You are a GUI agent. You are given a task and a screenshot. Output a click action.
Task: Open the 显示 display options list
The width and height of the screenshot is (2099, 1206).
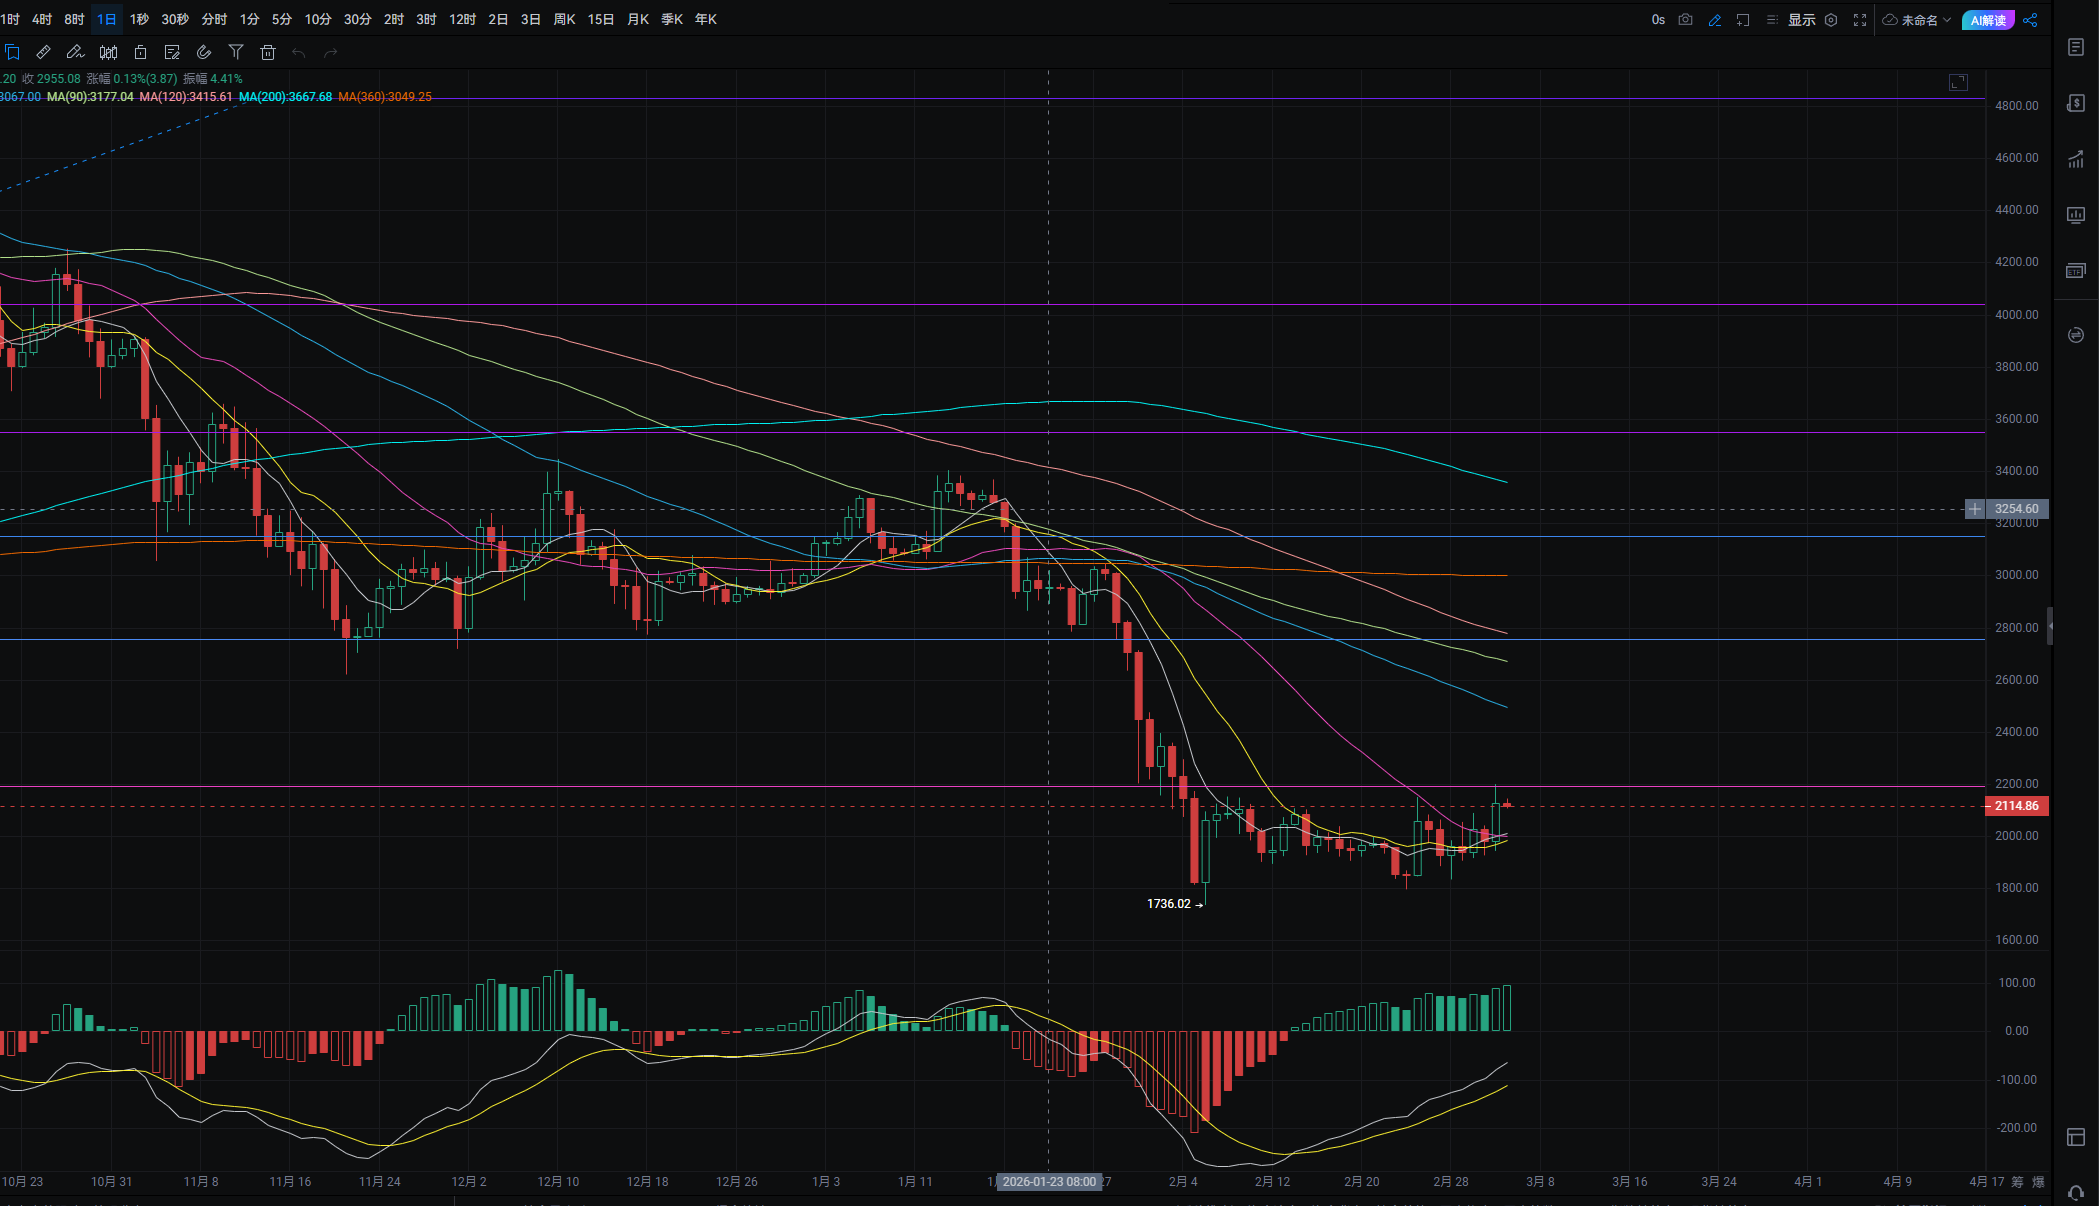click(x=1801, y=20)
